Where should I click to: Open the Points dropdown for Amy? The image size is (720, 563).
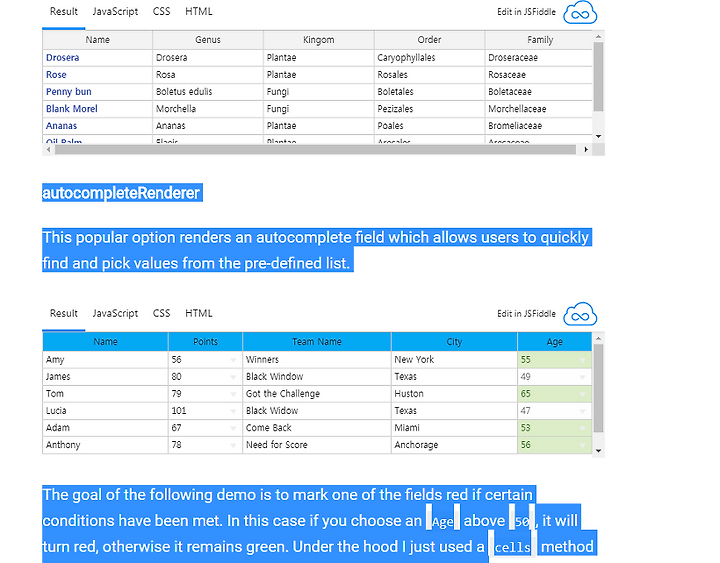pos(233,360)
